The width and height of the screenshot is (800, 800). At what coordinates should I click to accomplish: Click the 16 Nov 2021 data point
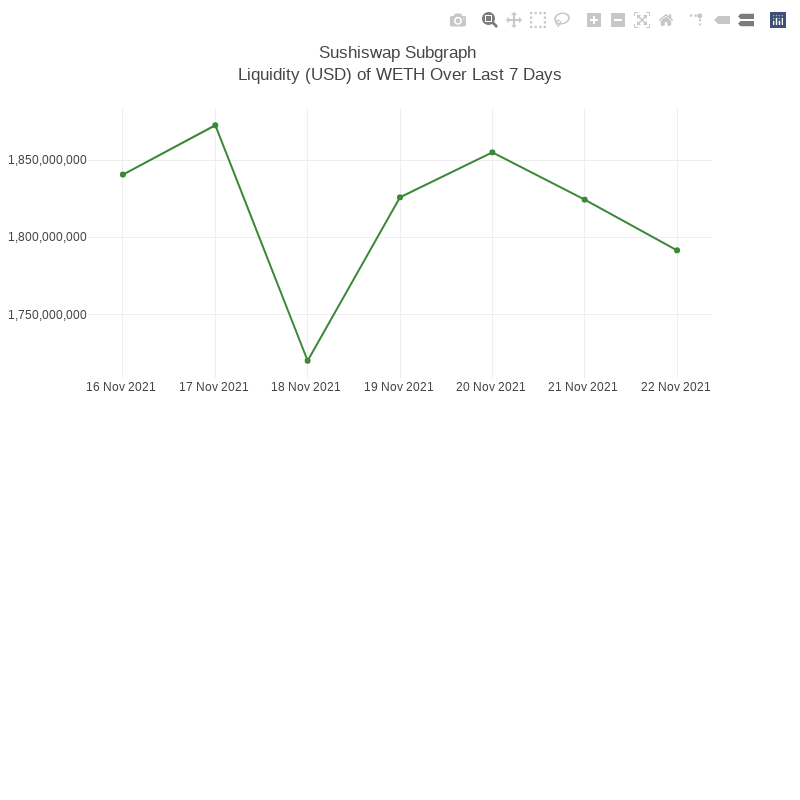pos(123,174)
